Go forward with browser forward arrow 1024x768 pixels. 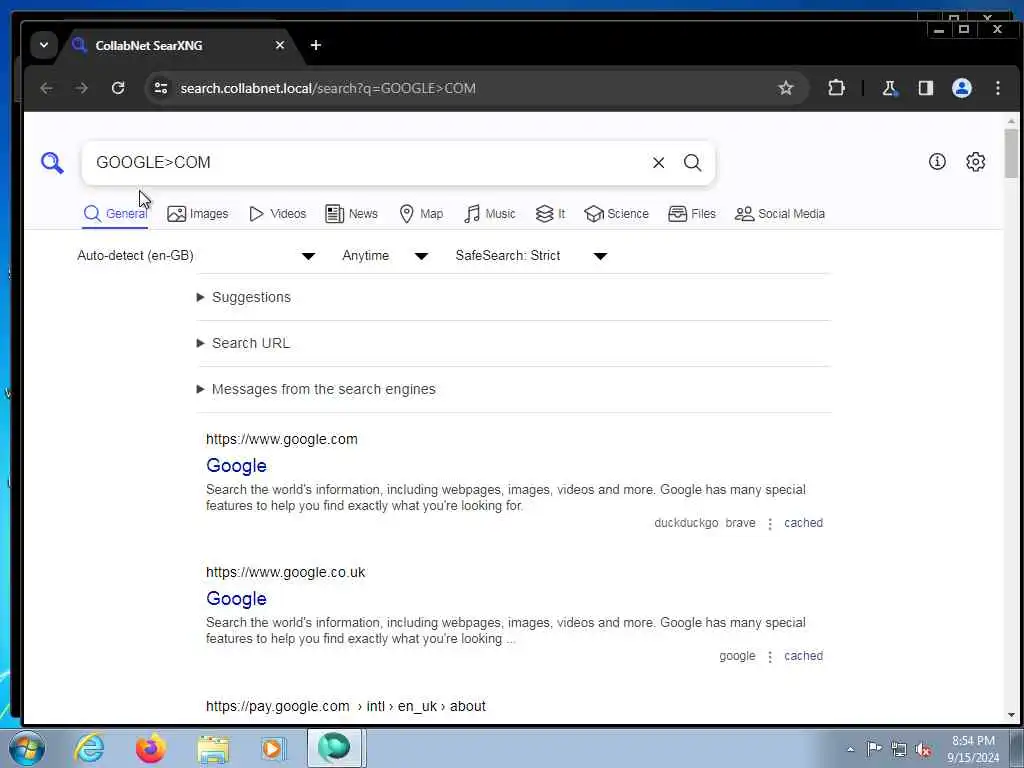coord(82,88)
